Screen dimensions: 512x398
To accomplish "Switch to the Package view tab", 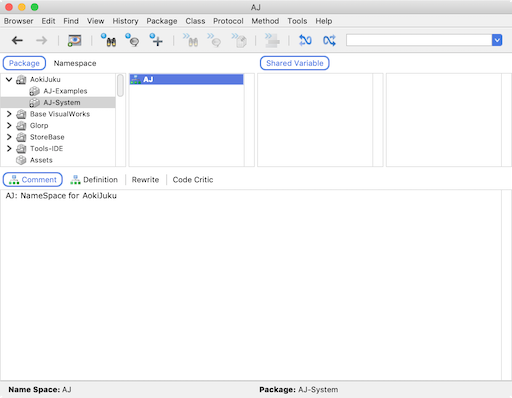I will point(24,63).
